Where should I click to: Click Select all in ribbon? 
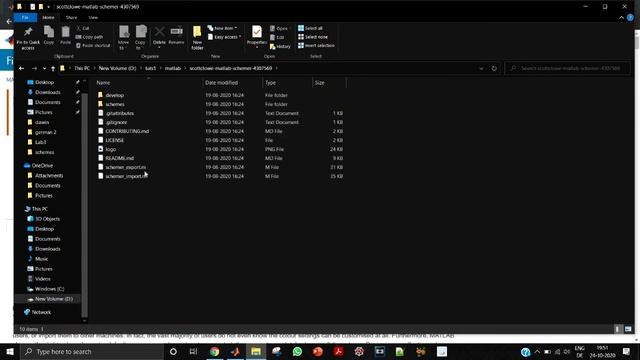pyautogui.click(x=310, y=28)
